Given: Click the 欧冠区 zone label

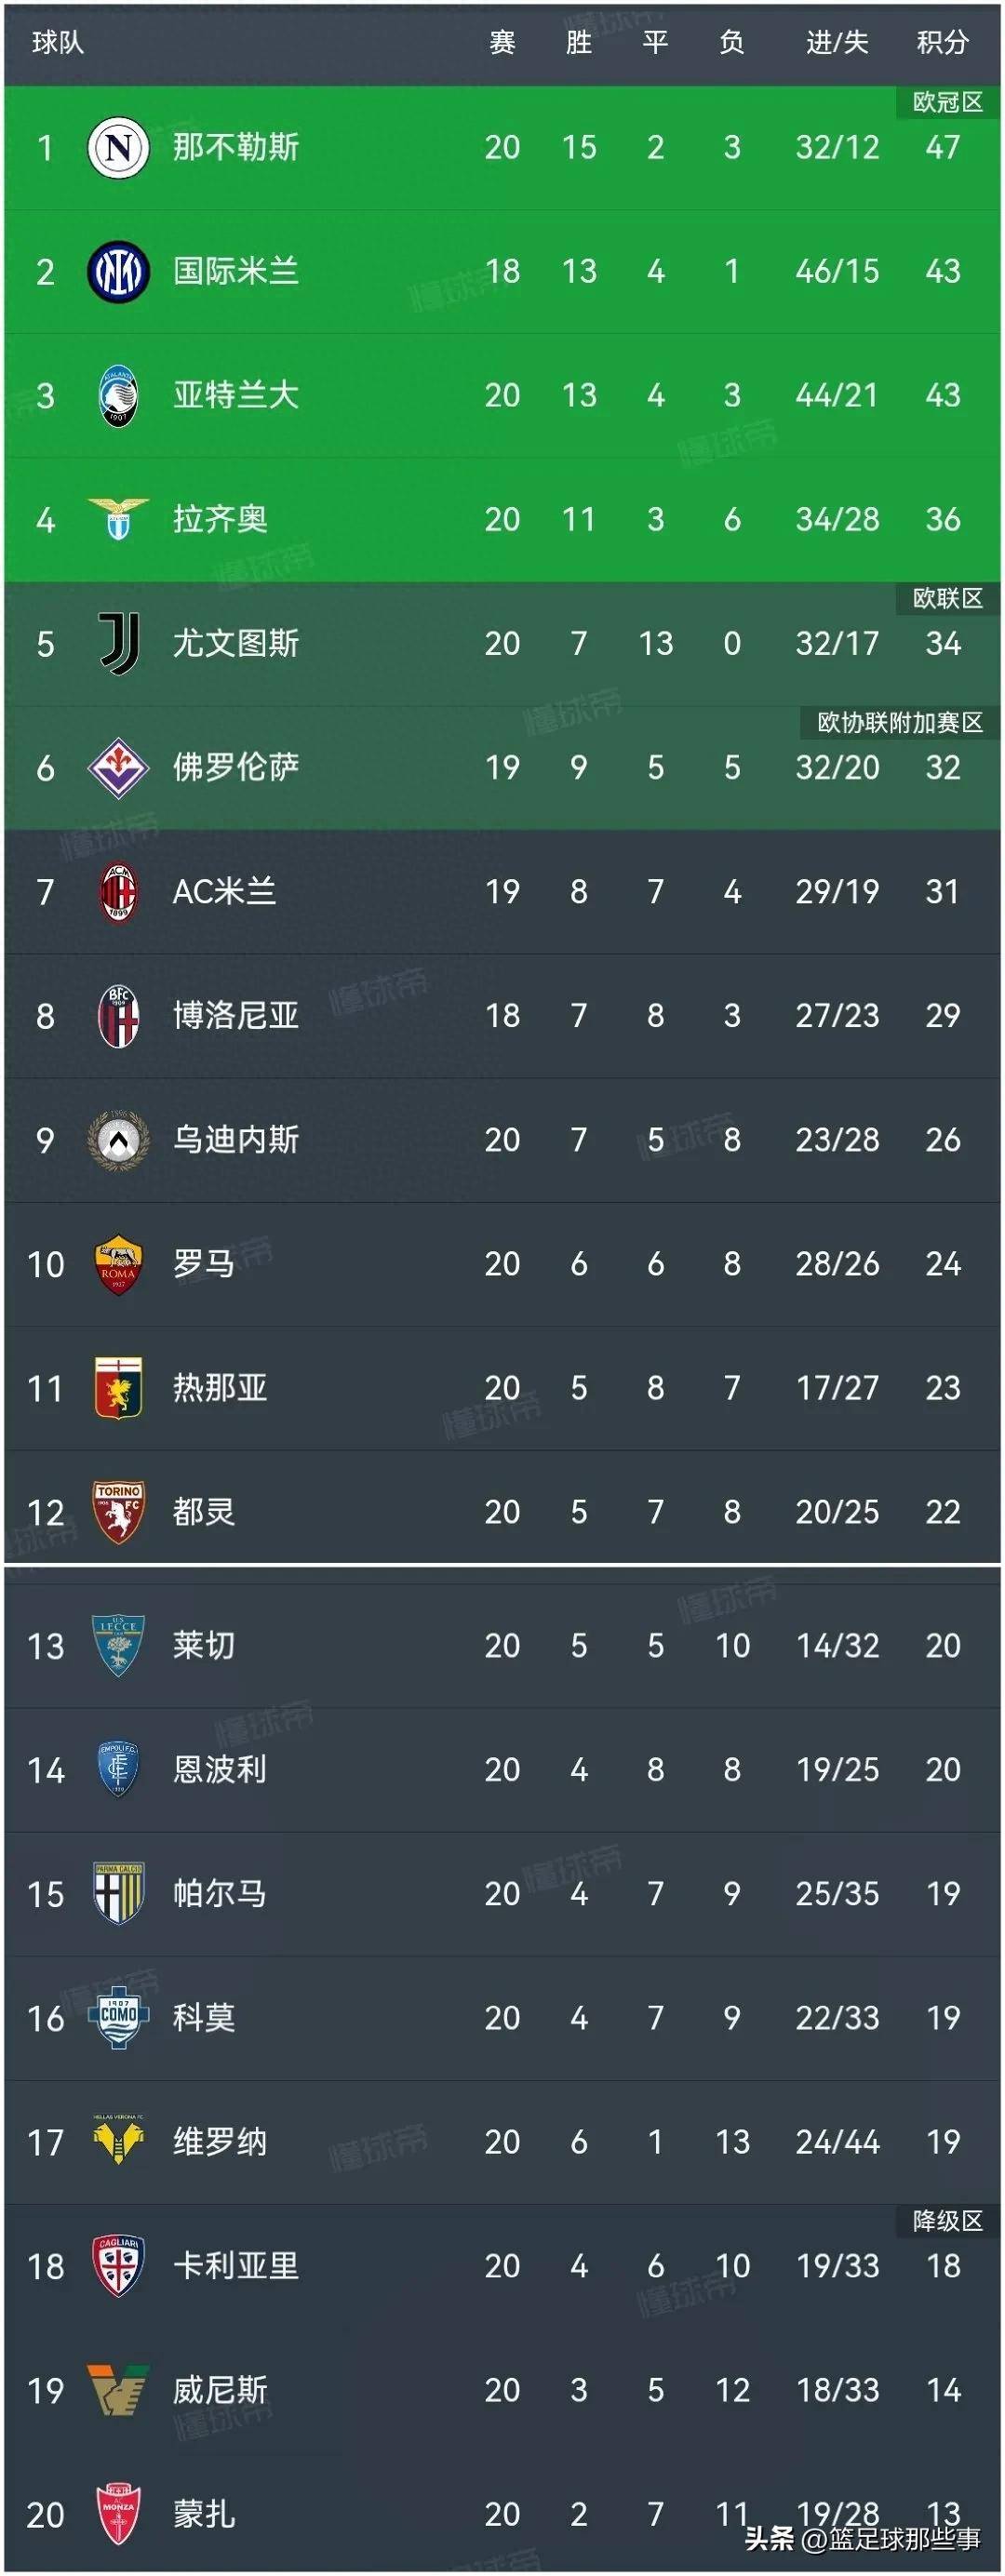Looking at the screenshot, I should point(947,102).
